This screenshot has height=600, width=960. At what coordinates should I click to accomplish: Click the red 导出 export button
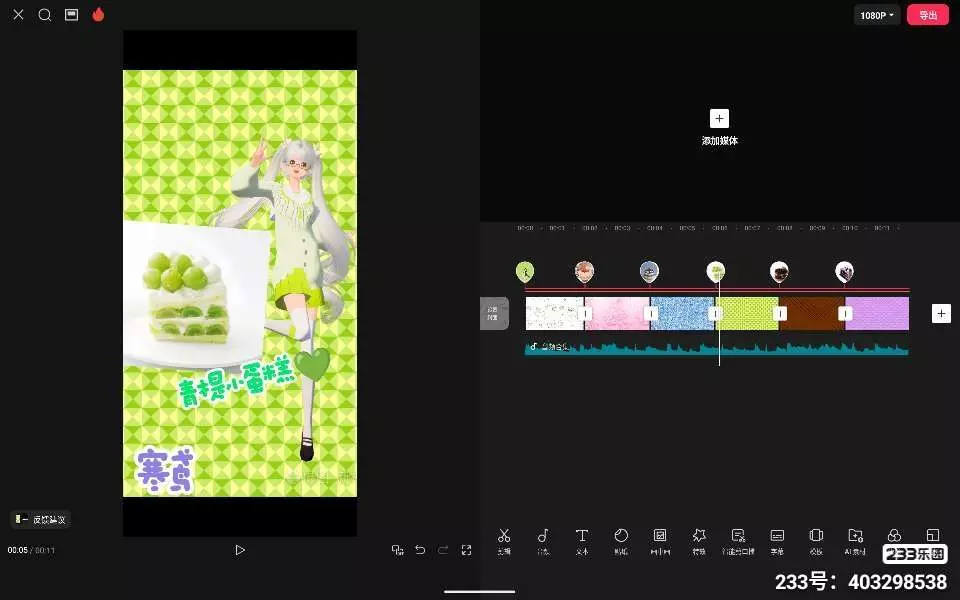coord(928,15)
